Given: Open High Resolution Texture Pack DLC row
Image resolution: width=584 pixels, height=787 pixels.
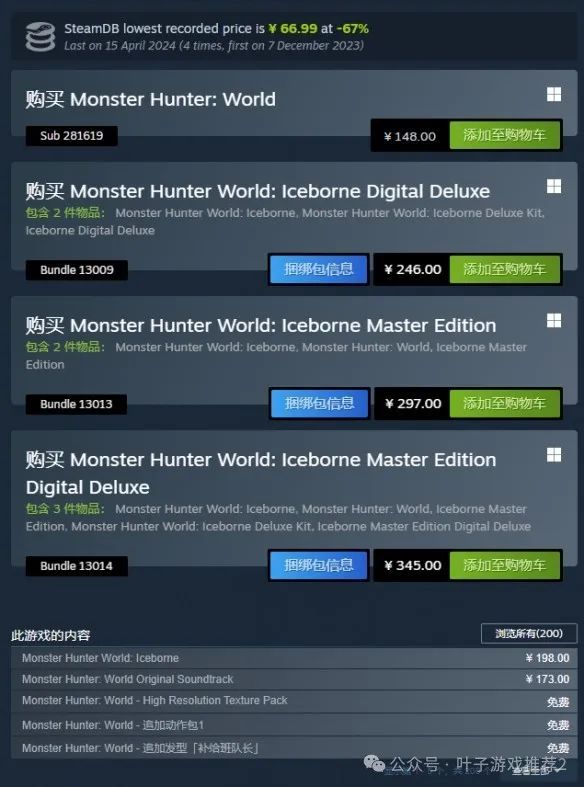Looking at the screenshot, I should (294, 701).
